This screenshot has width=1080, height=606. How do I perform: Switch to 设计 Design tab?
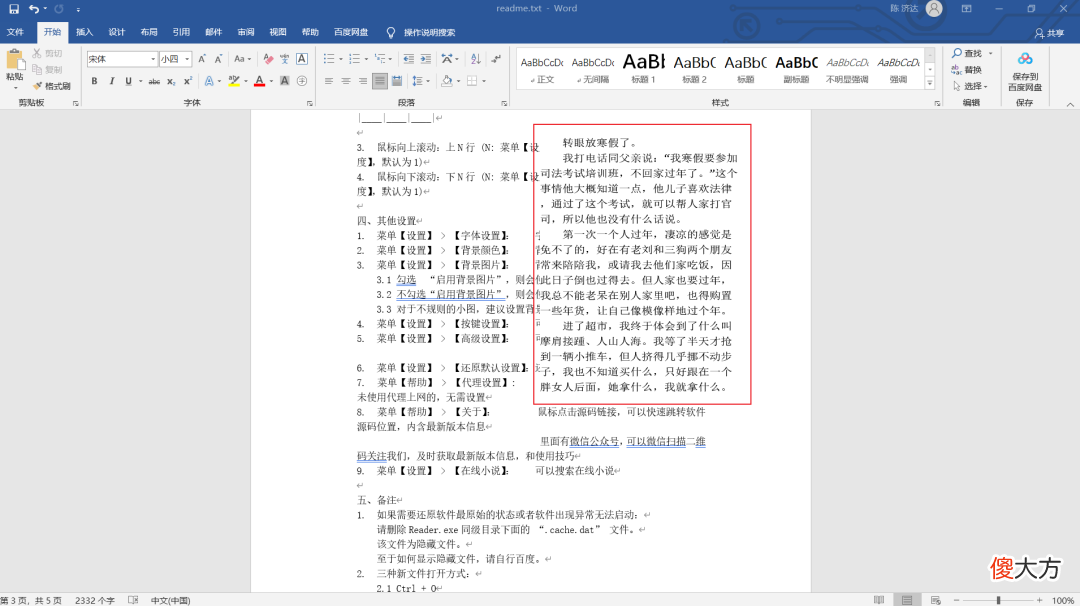(116, 32)
